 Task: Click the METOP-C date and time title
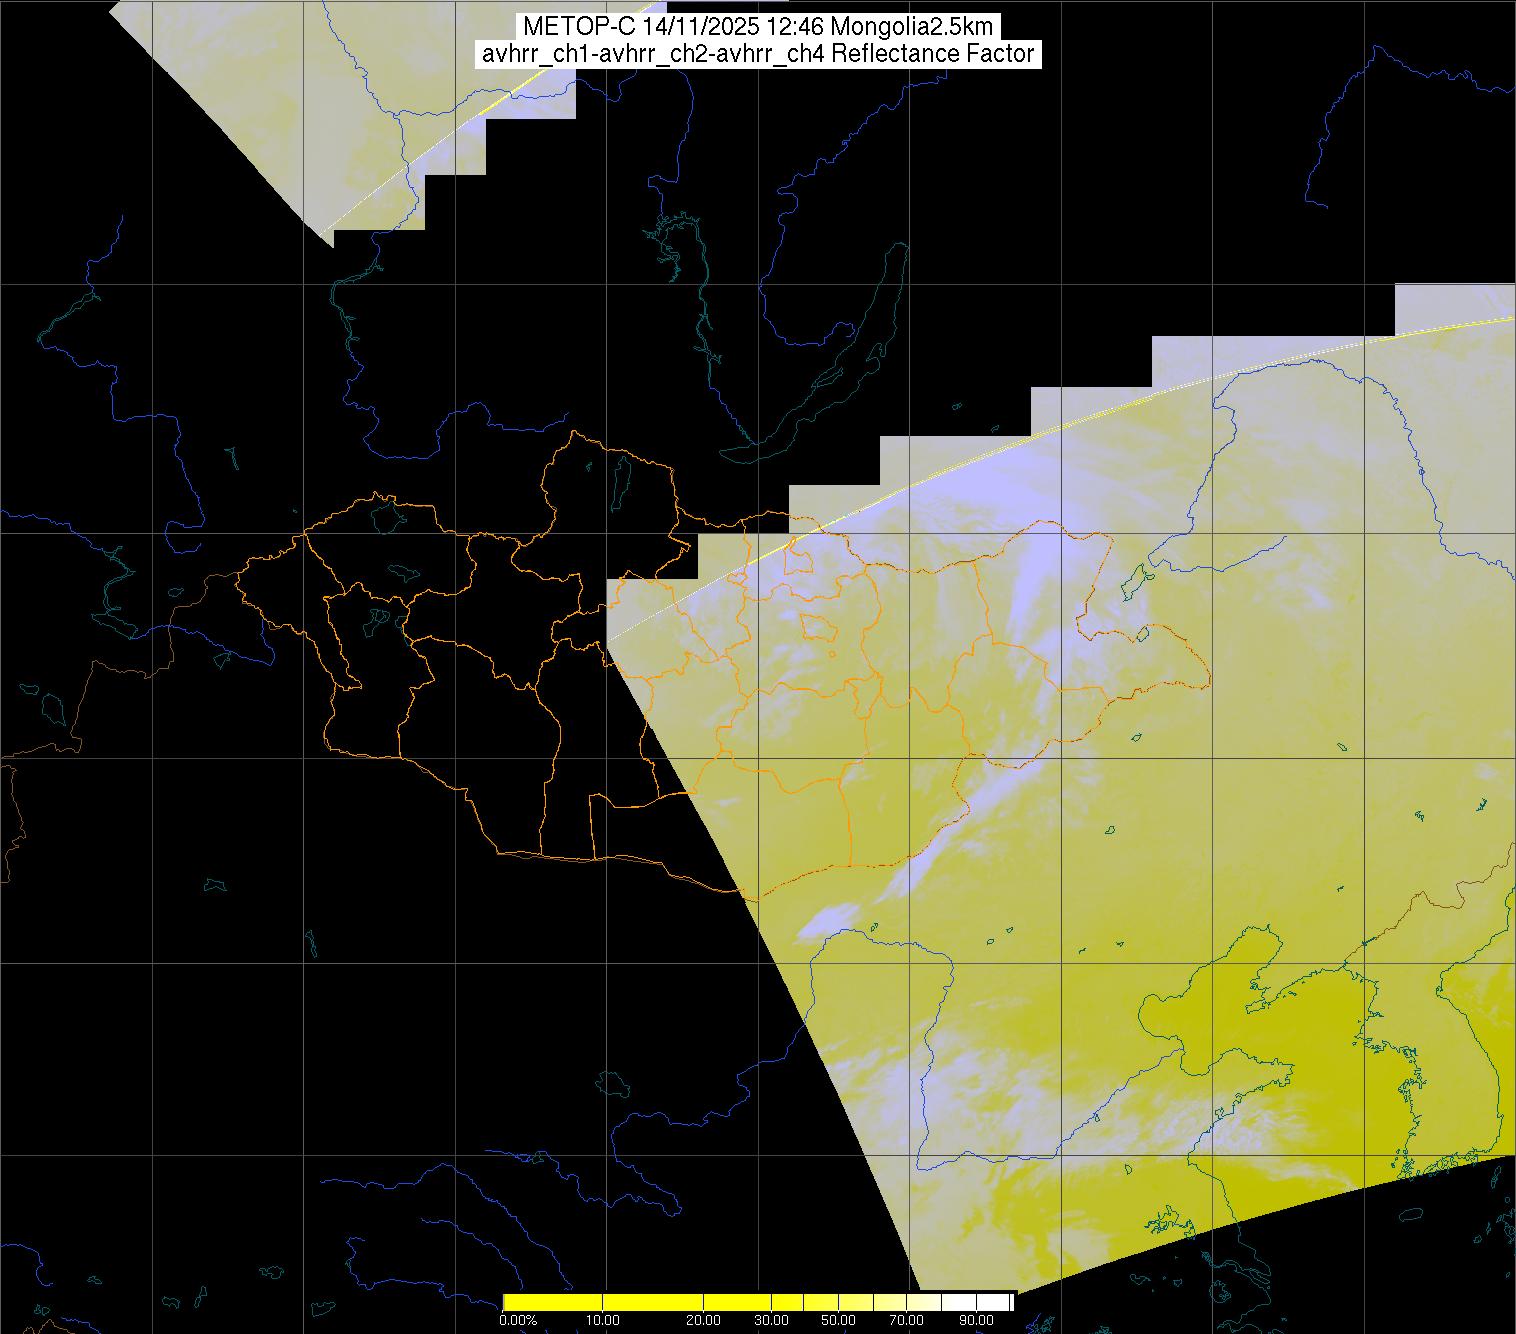pos(757,27)
